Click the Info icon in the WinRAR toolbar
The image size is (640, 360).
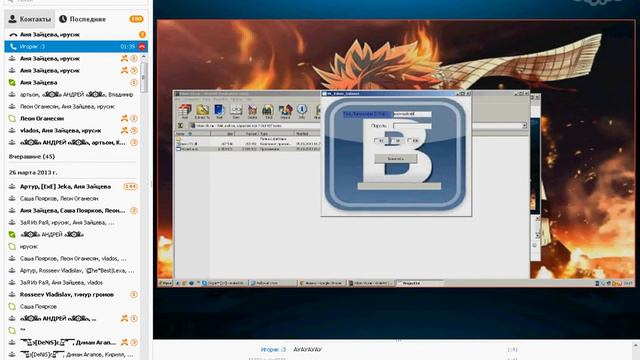click(302, 111)
